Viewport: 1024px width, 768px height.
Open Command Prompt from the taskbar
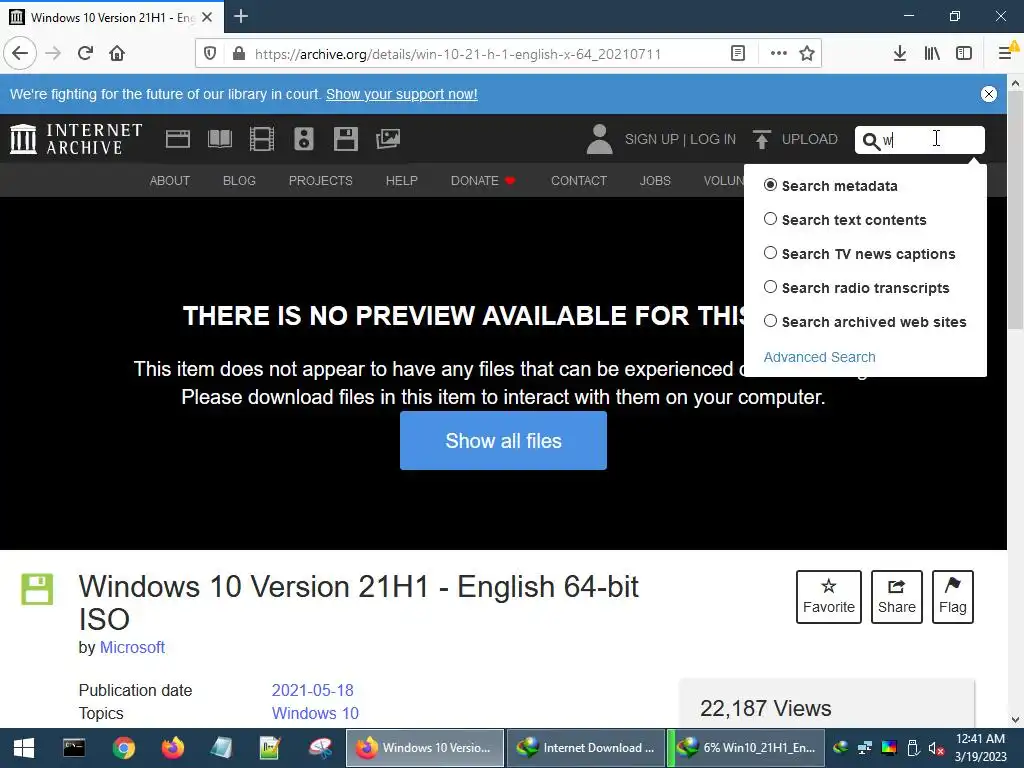pyautogui.click(x=74, y=748)
